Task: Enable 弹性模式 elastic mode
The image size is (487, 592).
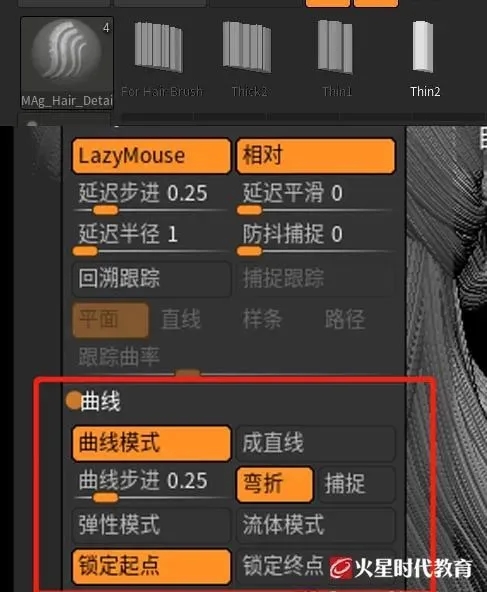Action: pyautogui.click(x=151, y=526)
